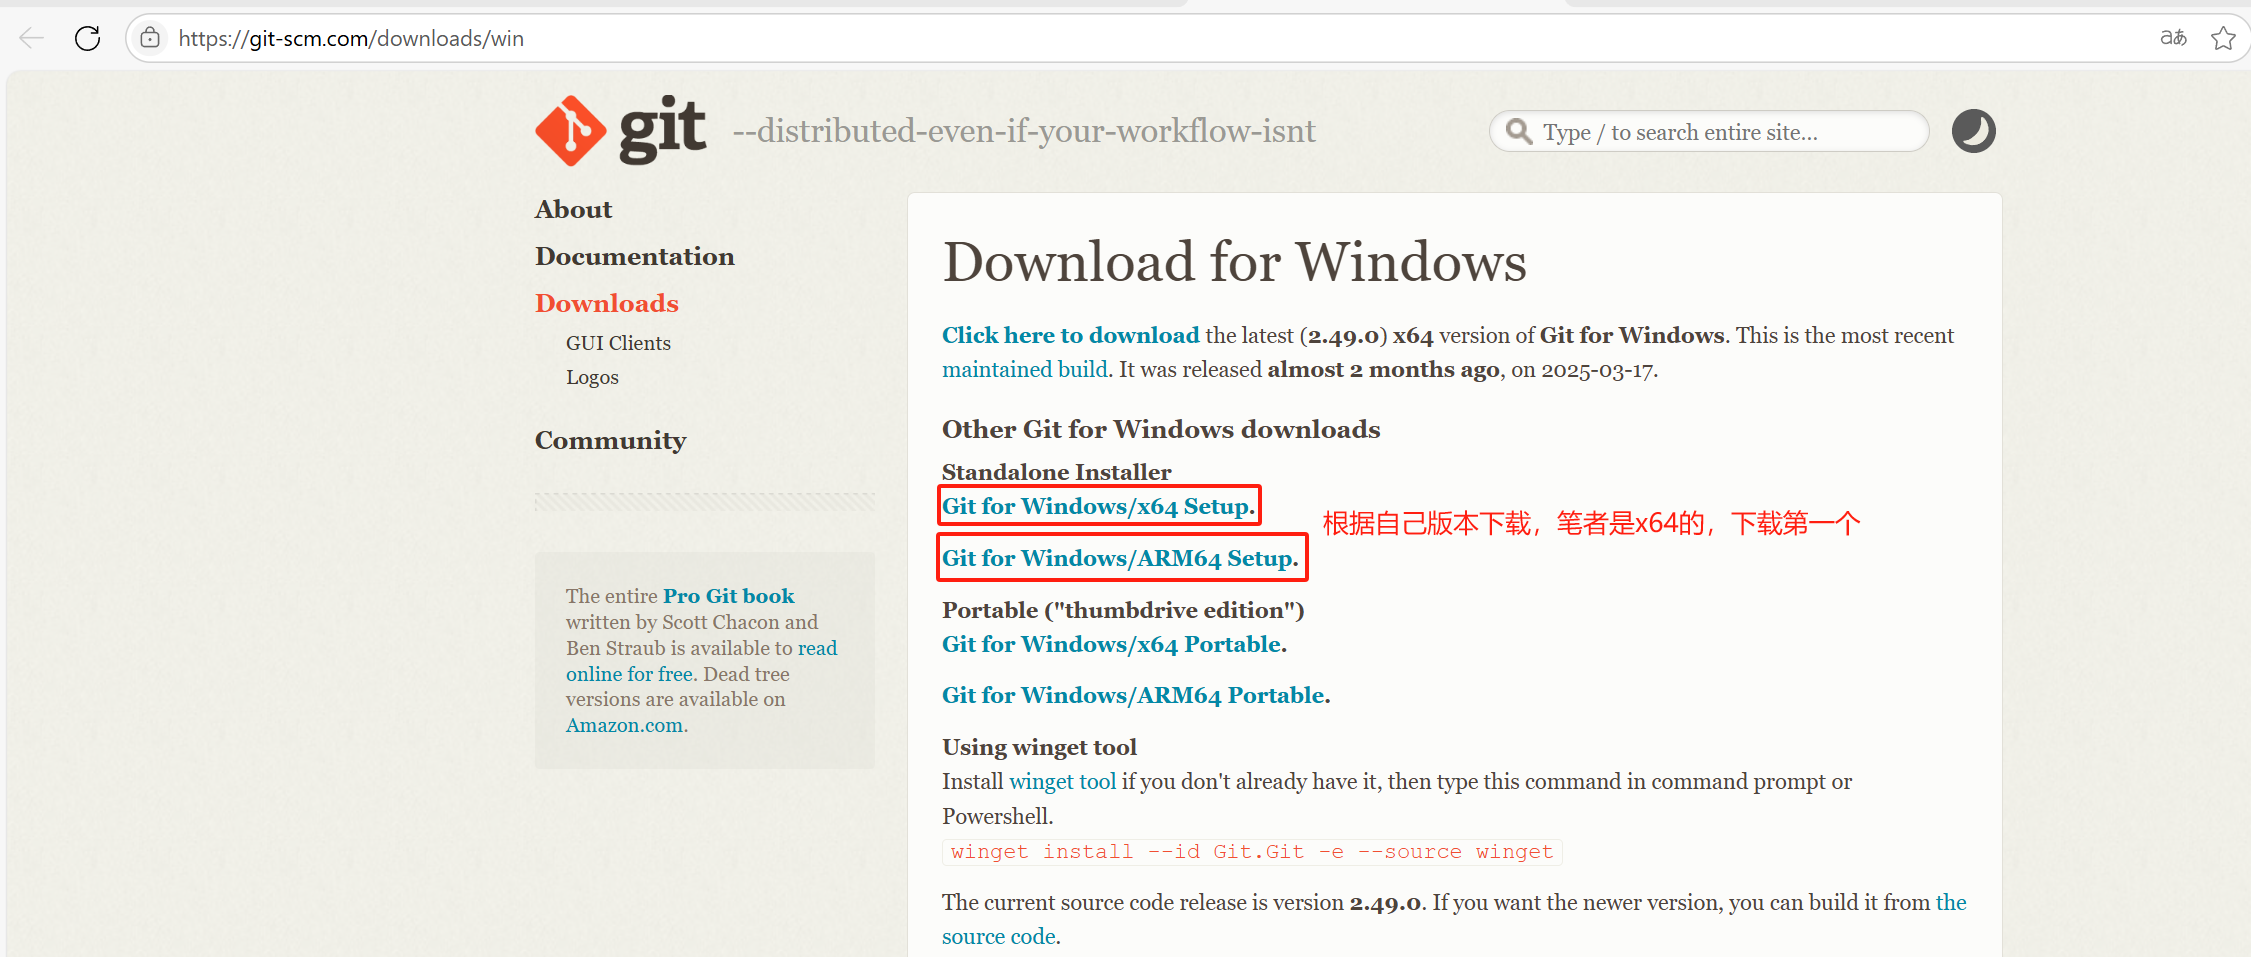Image resolution: width=2251 pixels, height=957 pixels.
Task: Follow 'read online for free' link
Action: pos(701,661)
